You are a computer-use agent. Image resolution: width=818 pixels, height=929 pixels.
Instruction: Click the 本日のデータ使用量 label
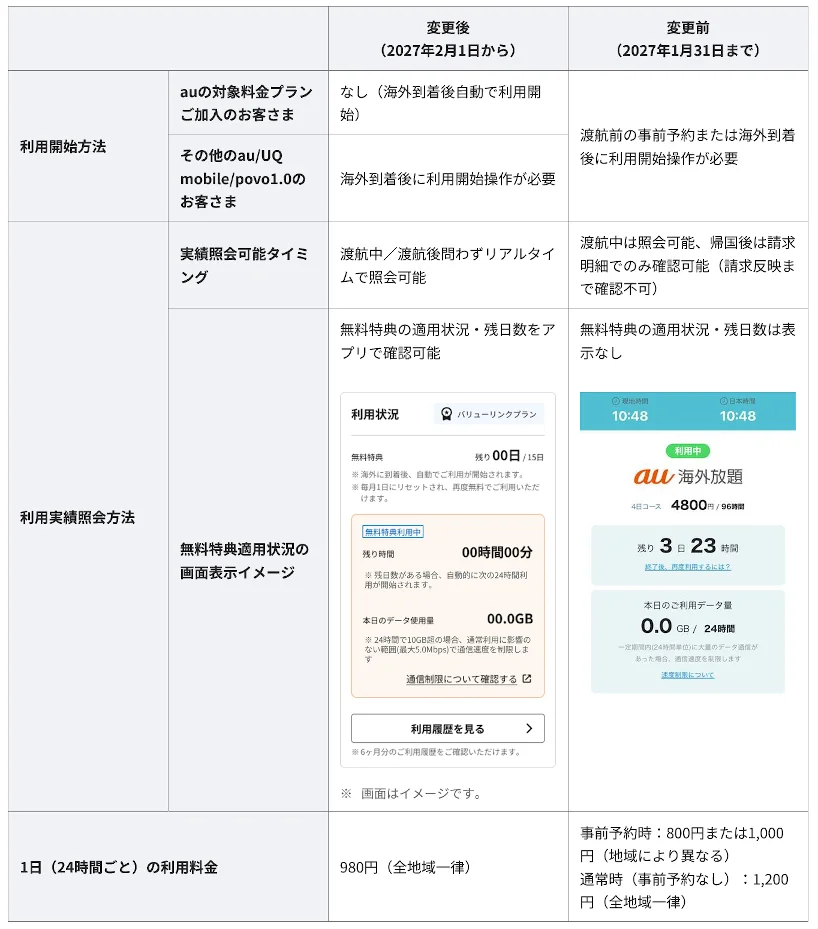coord(398,620)
